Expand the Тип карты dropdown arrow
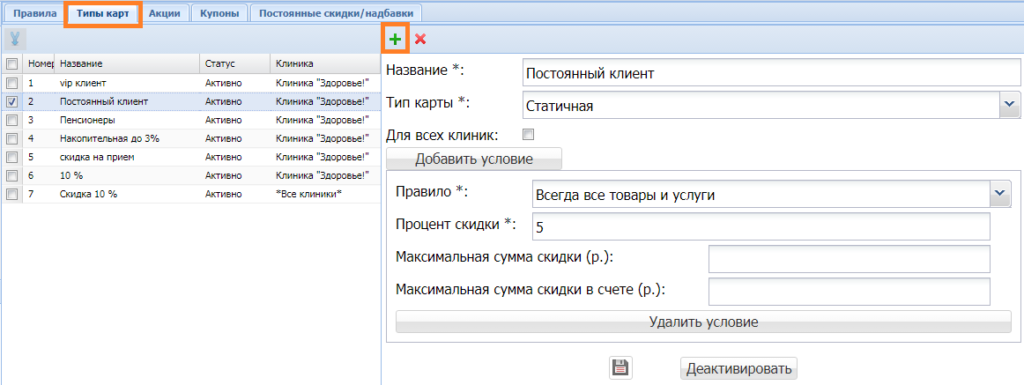 [x=1010, y=105]
